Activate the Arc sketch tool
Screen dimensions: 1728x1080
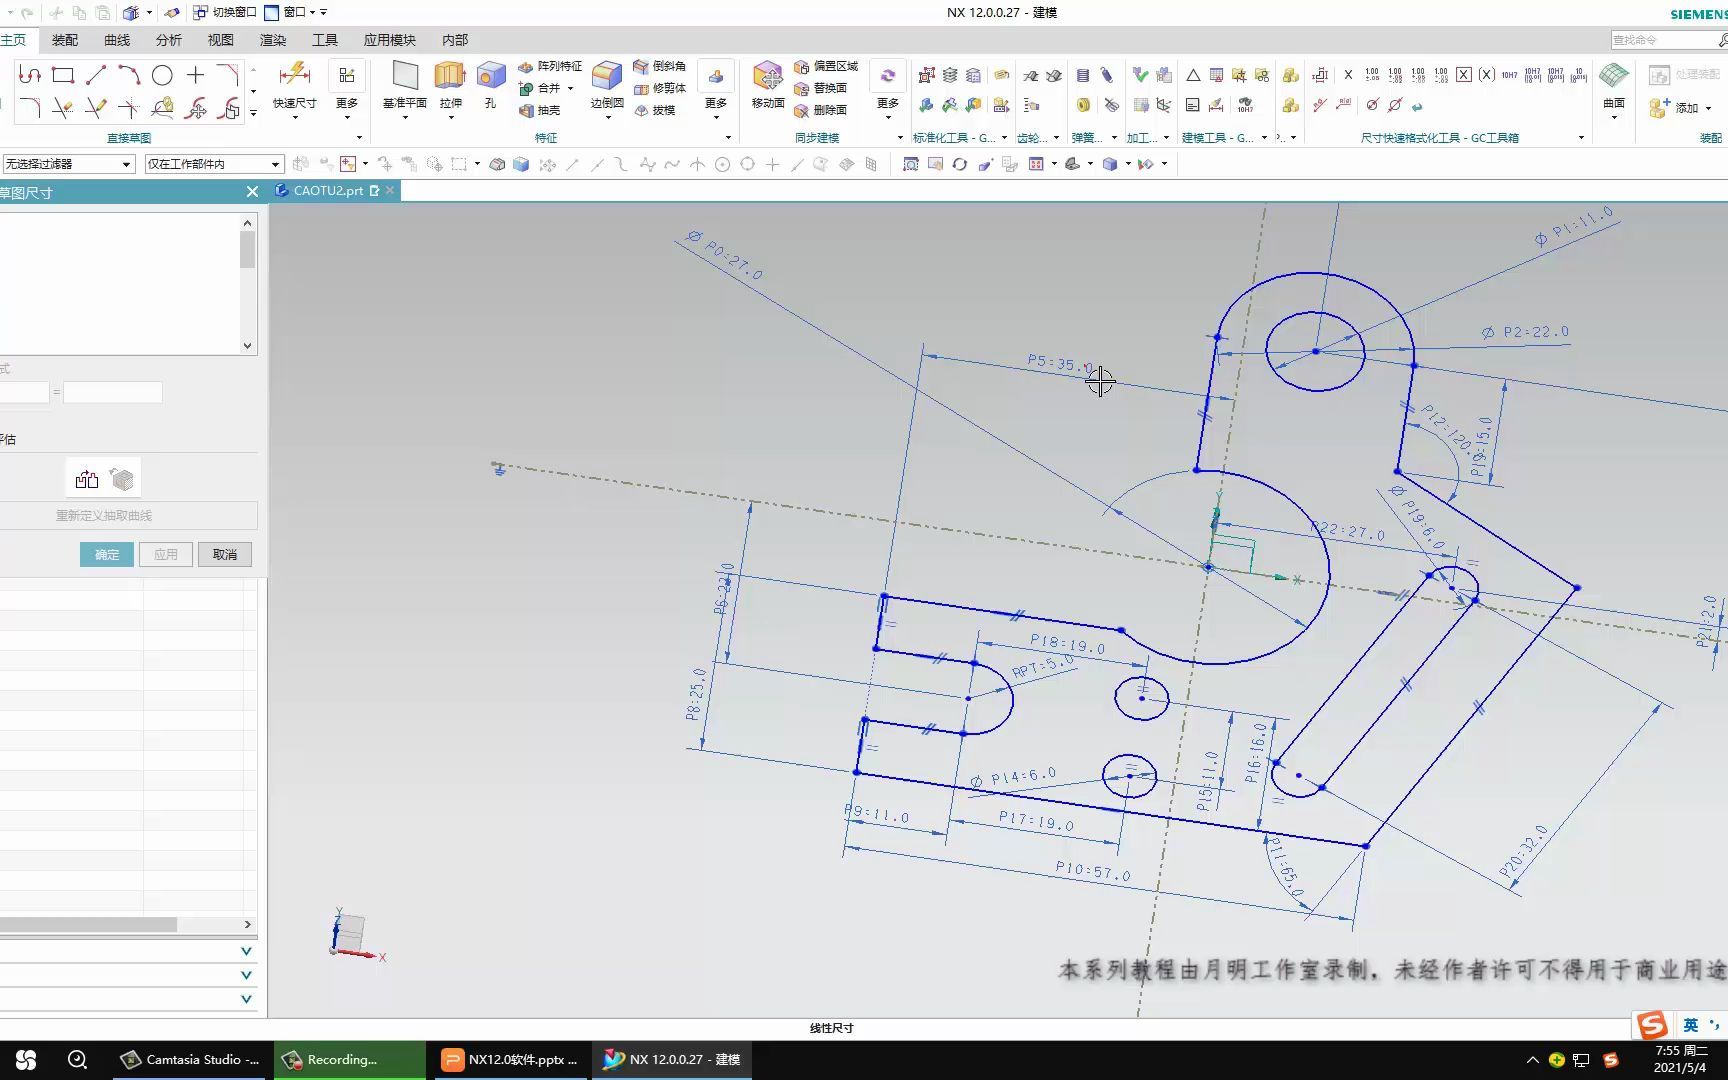tap(129, 75)
